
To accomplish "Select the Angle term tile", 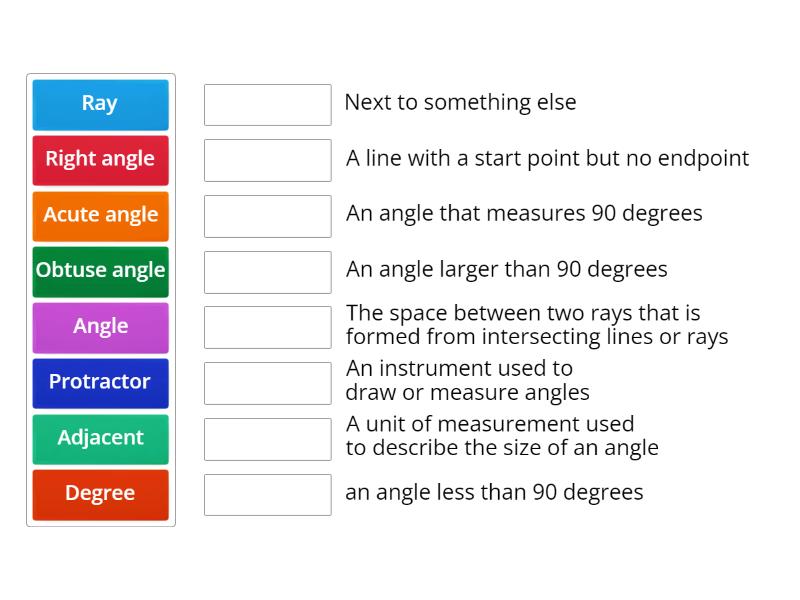I will (100, 327).
